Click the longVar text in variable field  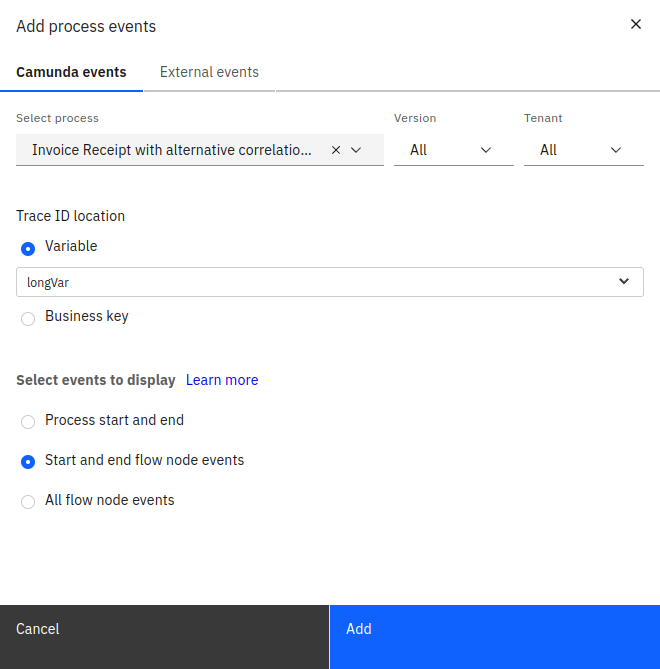point(48,282)
